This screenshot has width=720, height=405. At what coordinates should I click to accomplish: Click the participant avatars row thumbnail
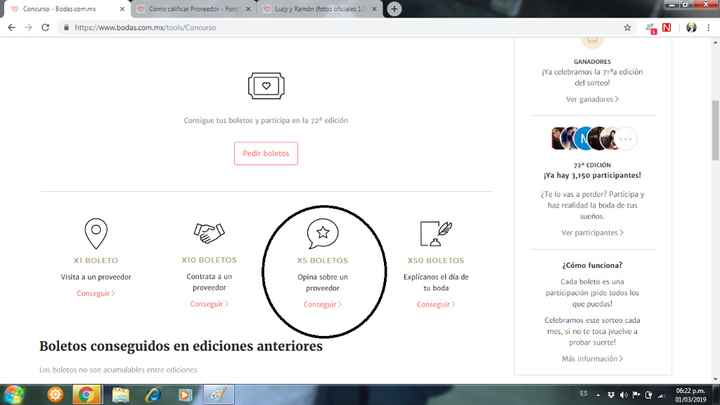pos(592,138)
